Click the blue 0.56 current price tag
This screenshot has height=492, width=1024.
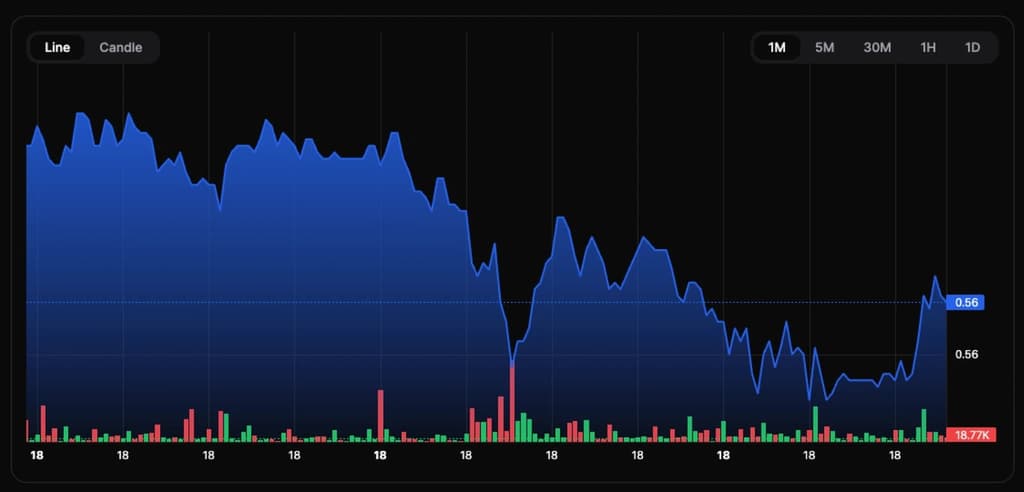click(966, 302)
